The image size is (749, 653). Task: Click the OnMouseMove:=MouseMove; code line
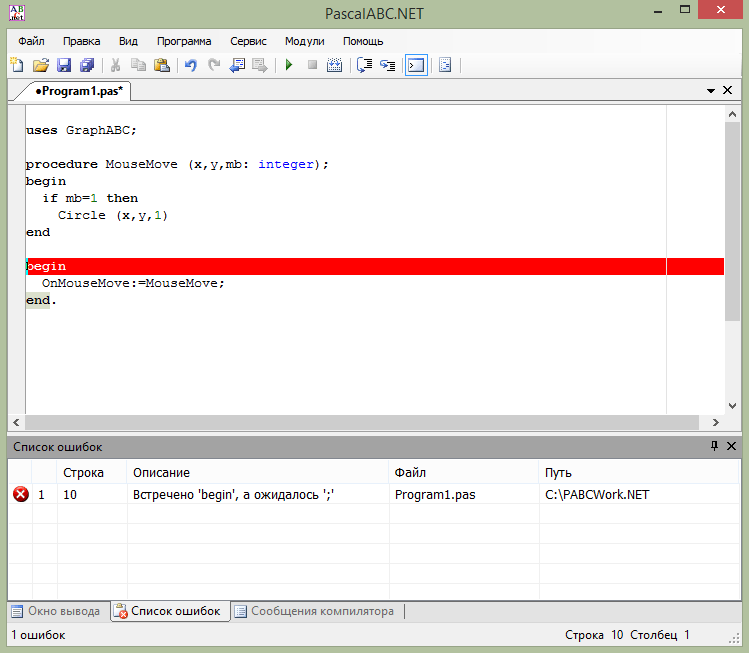(x=133, y=283)
